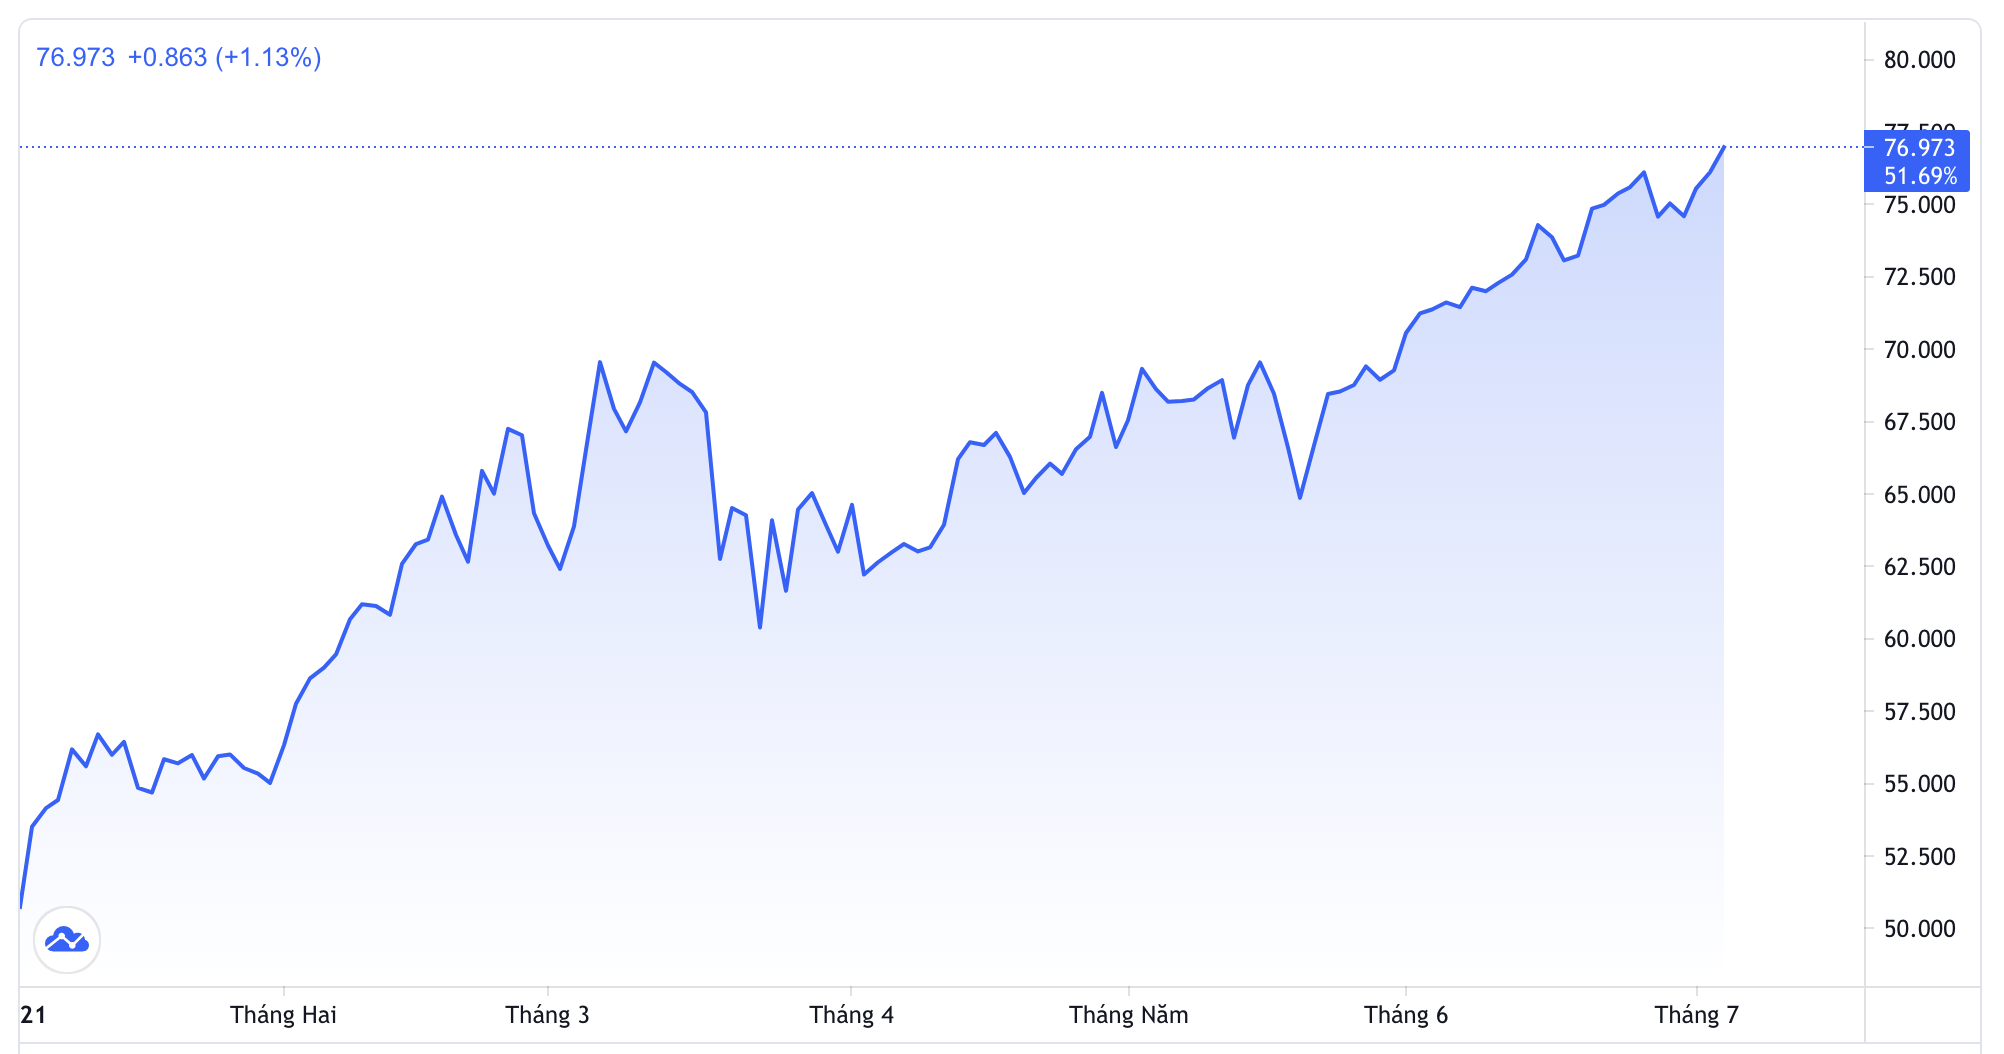
Task: Select the Tháng 6 label on the time axis
Action: [1405, 1015]
